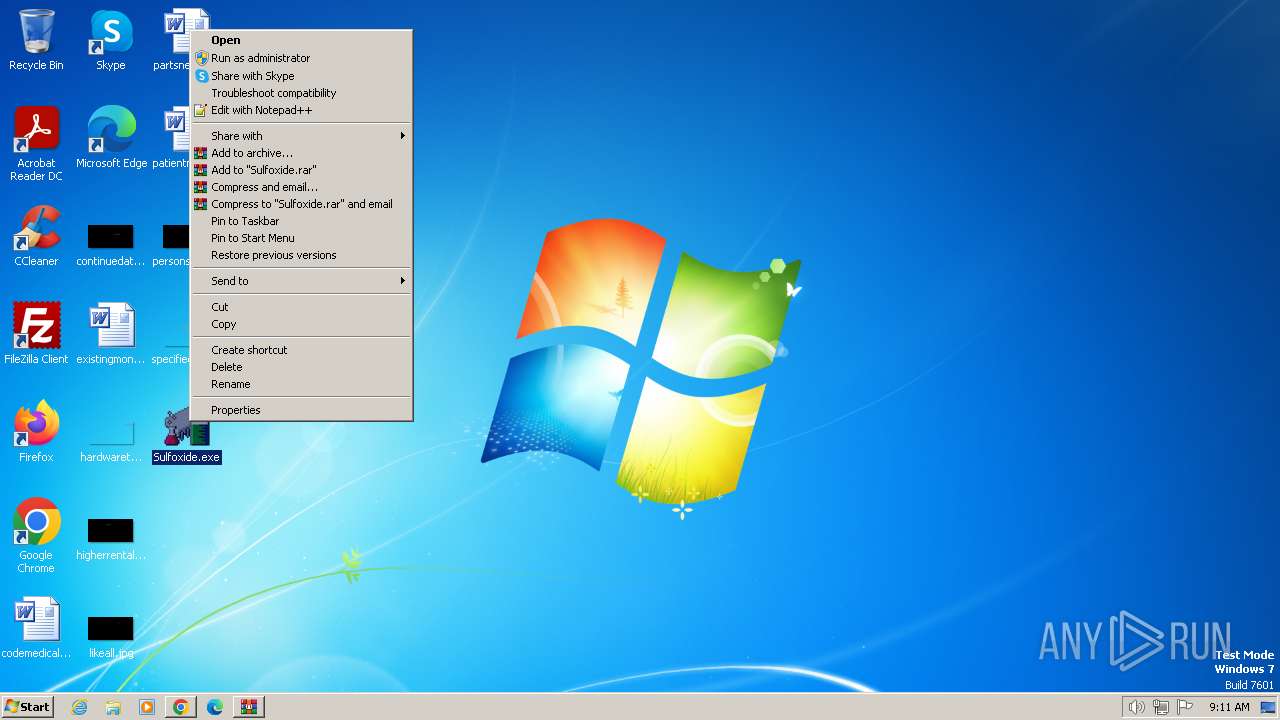This screenshot has width=1280, height=720.
Task: Launch Windows Media Player from taskbar
Action: point(147,707)
